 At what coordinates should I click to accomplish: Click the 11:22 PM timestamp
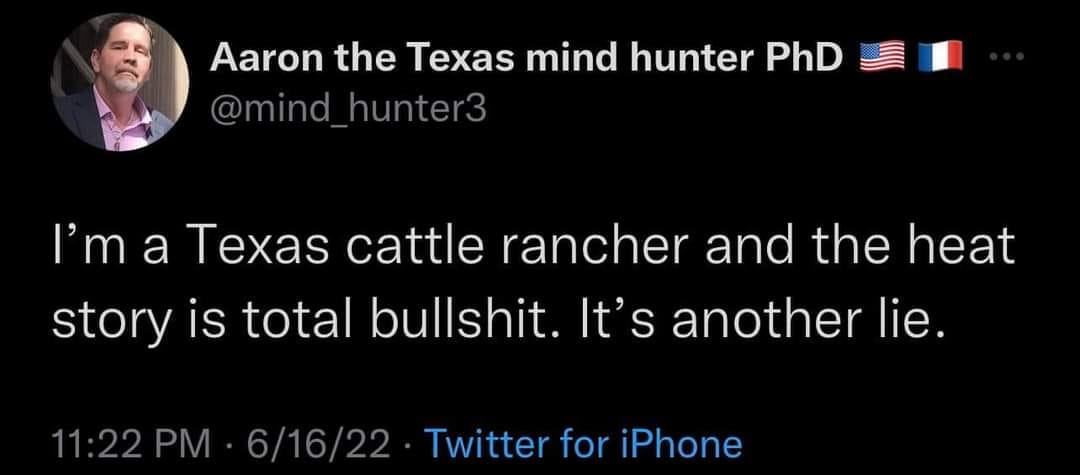tap(129, 443)
